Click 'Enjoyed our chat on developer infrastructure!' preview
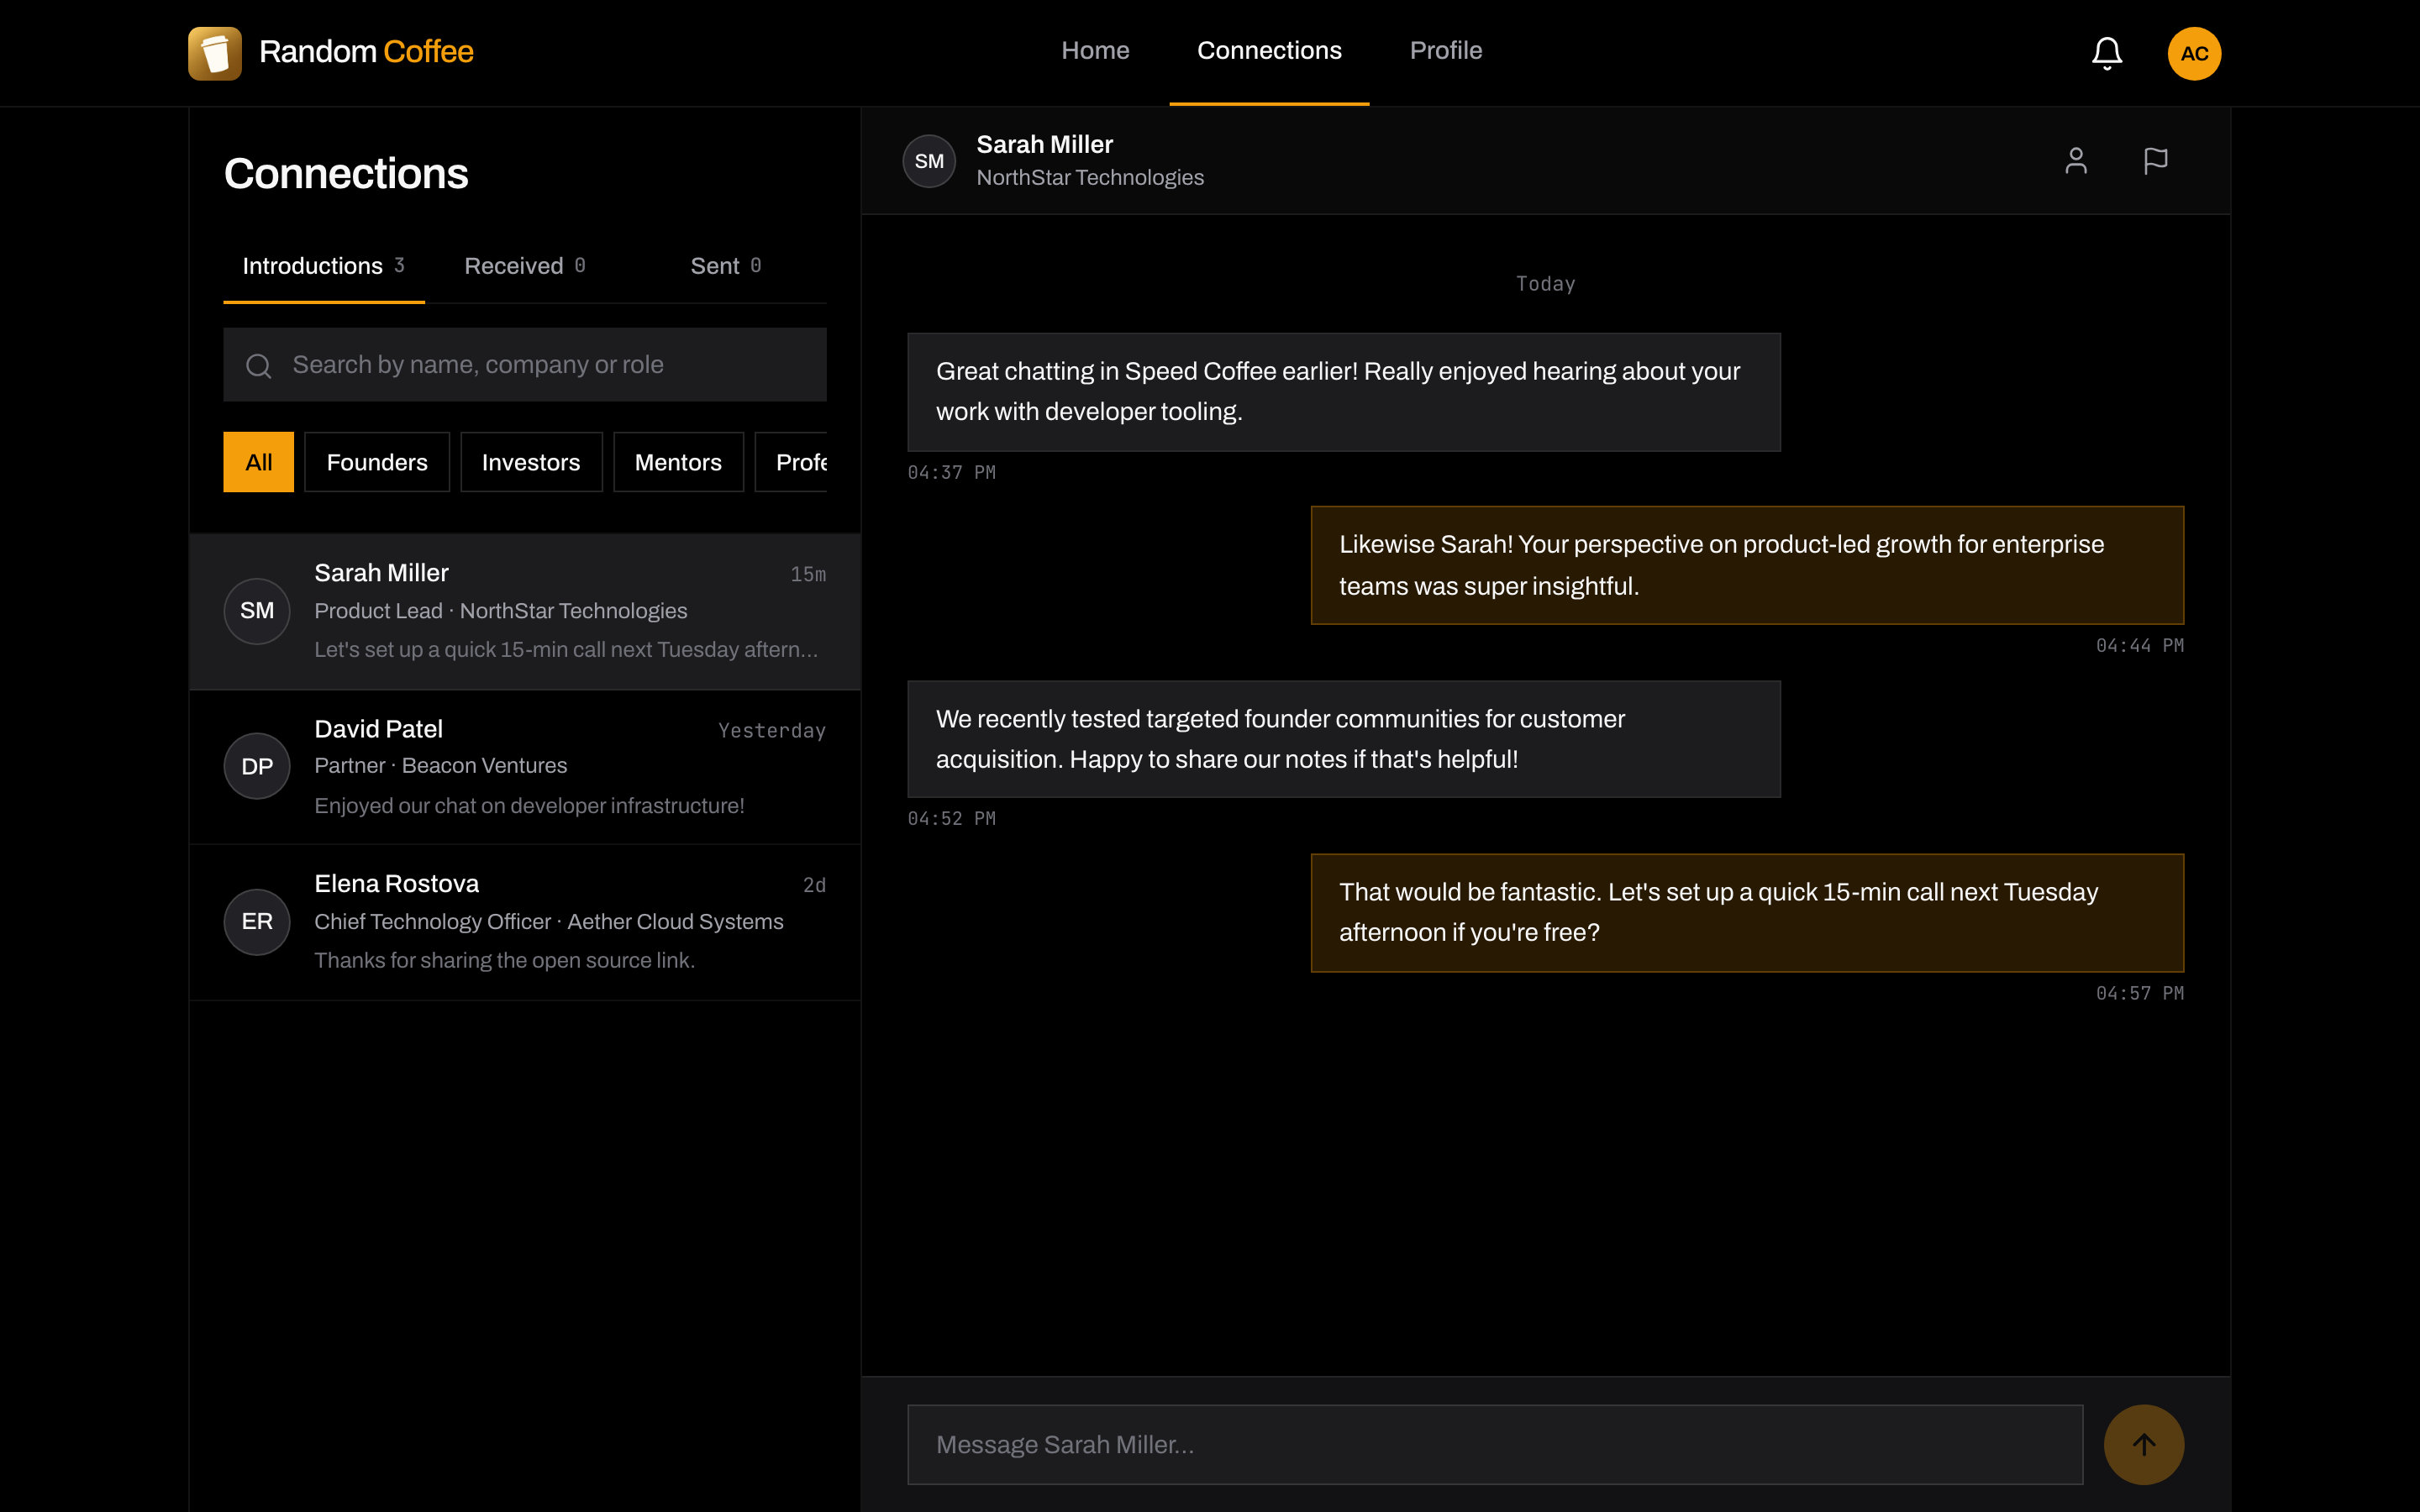The height and width of the screenshot is (1512, 2420). pyautogui.click(x=529, y=806)
